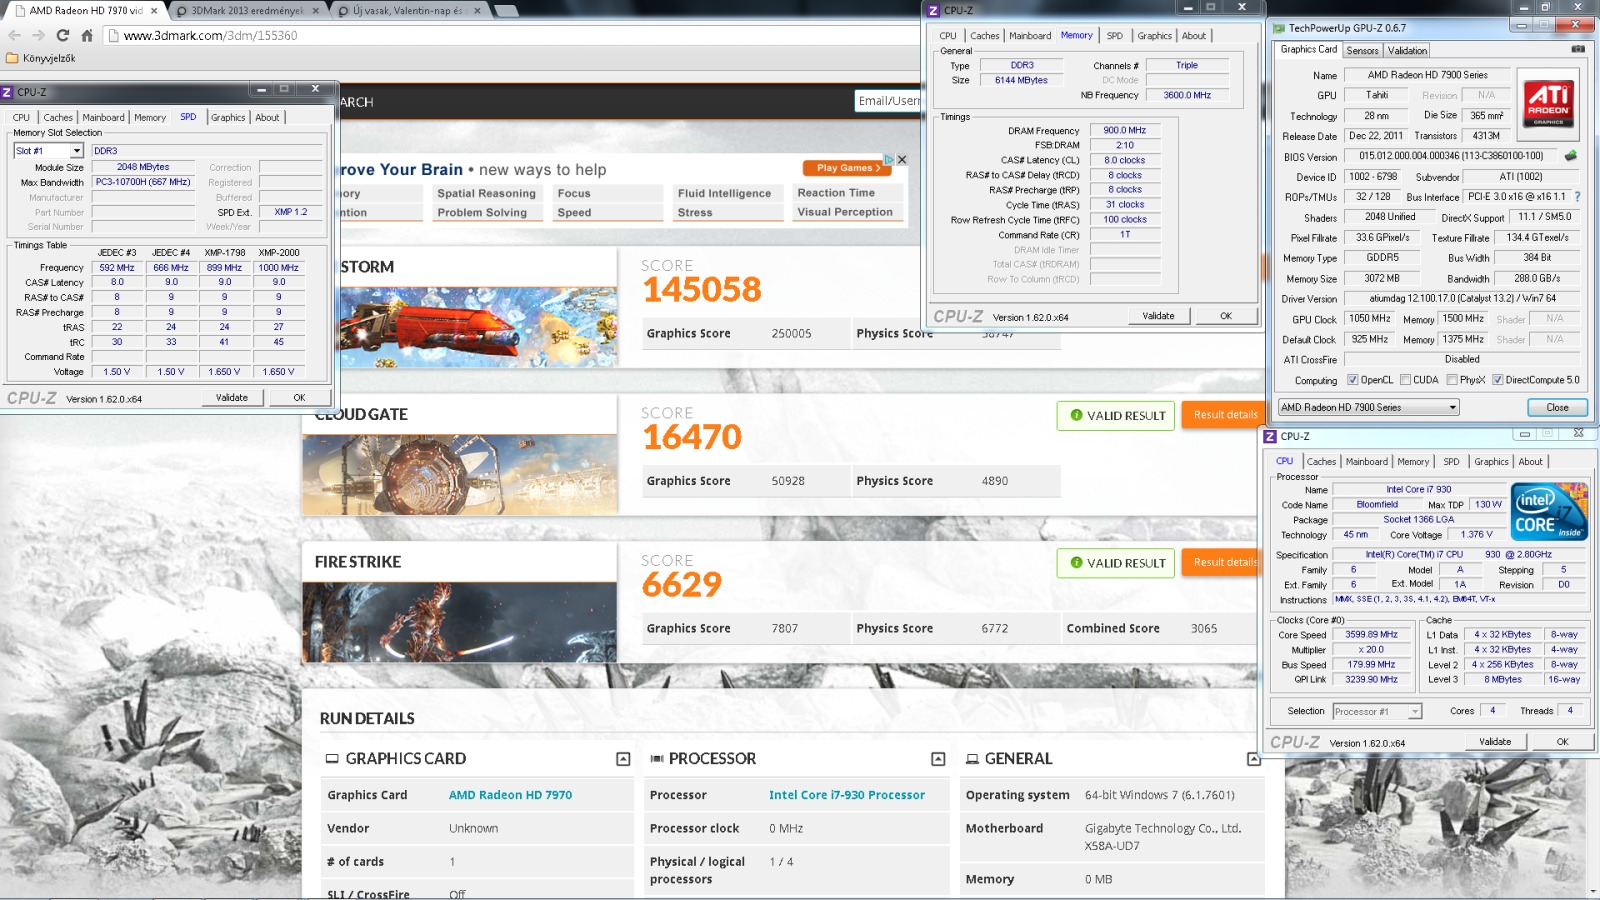Click Validate in the Core i7 CPU-Z window

(1495, 742)
